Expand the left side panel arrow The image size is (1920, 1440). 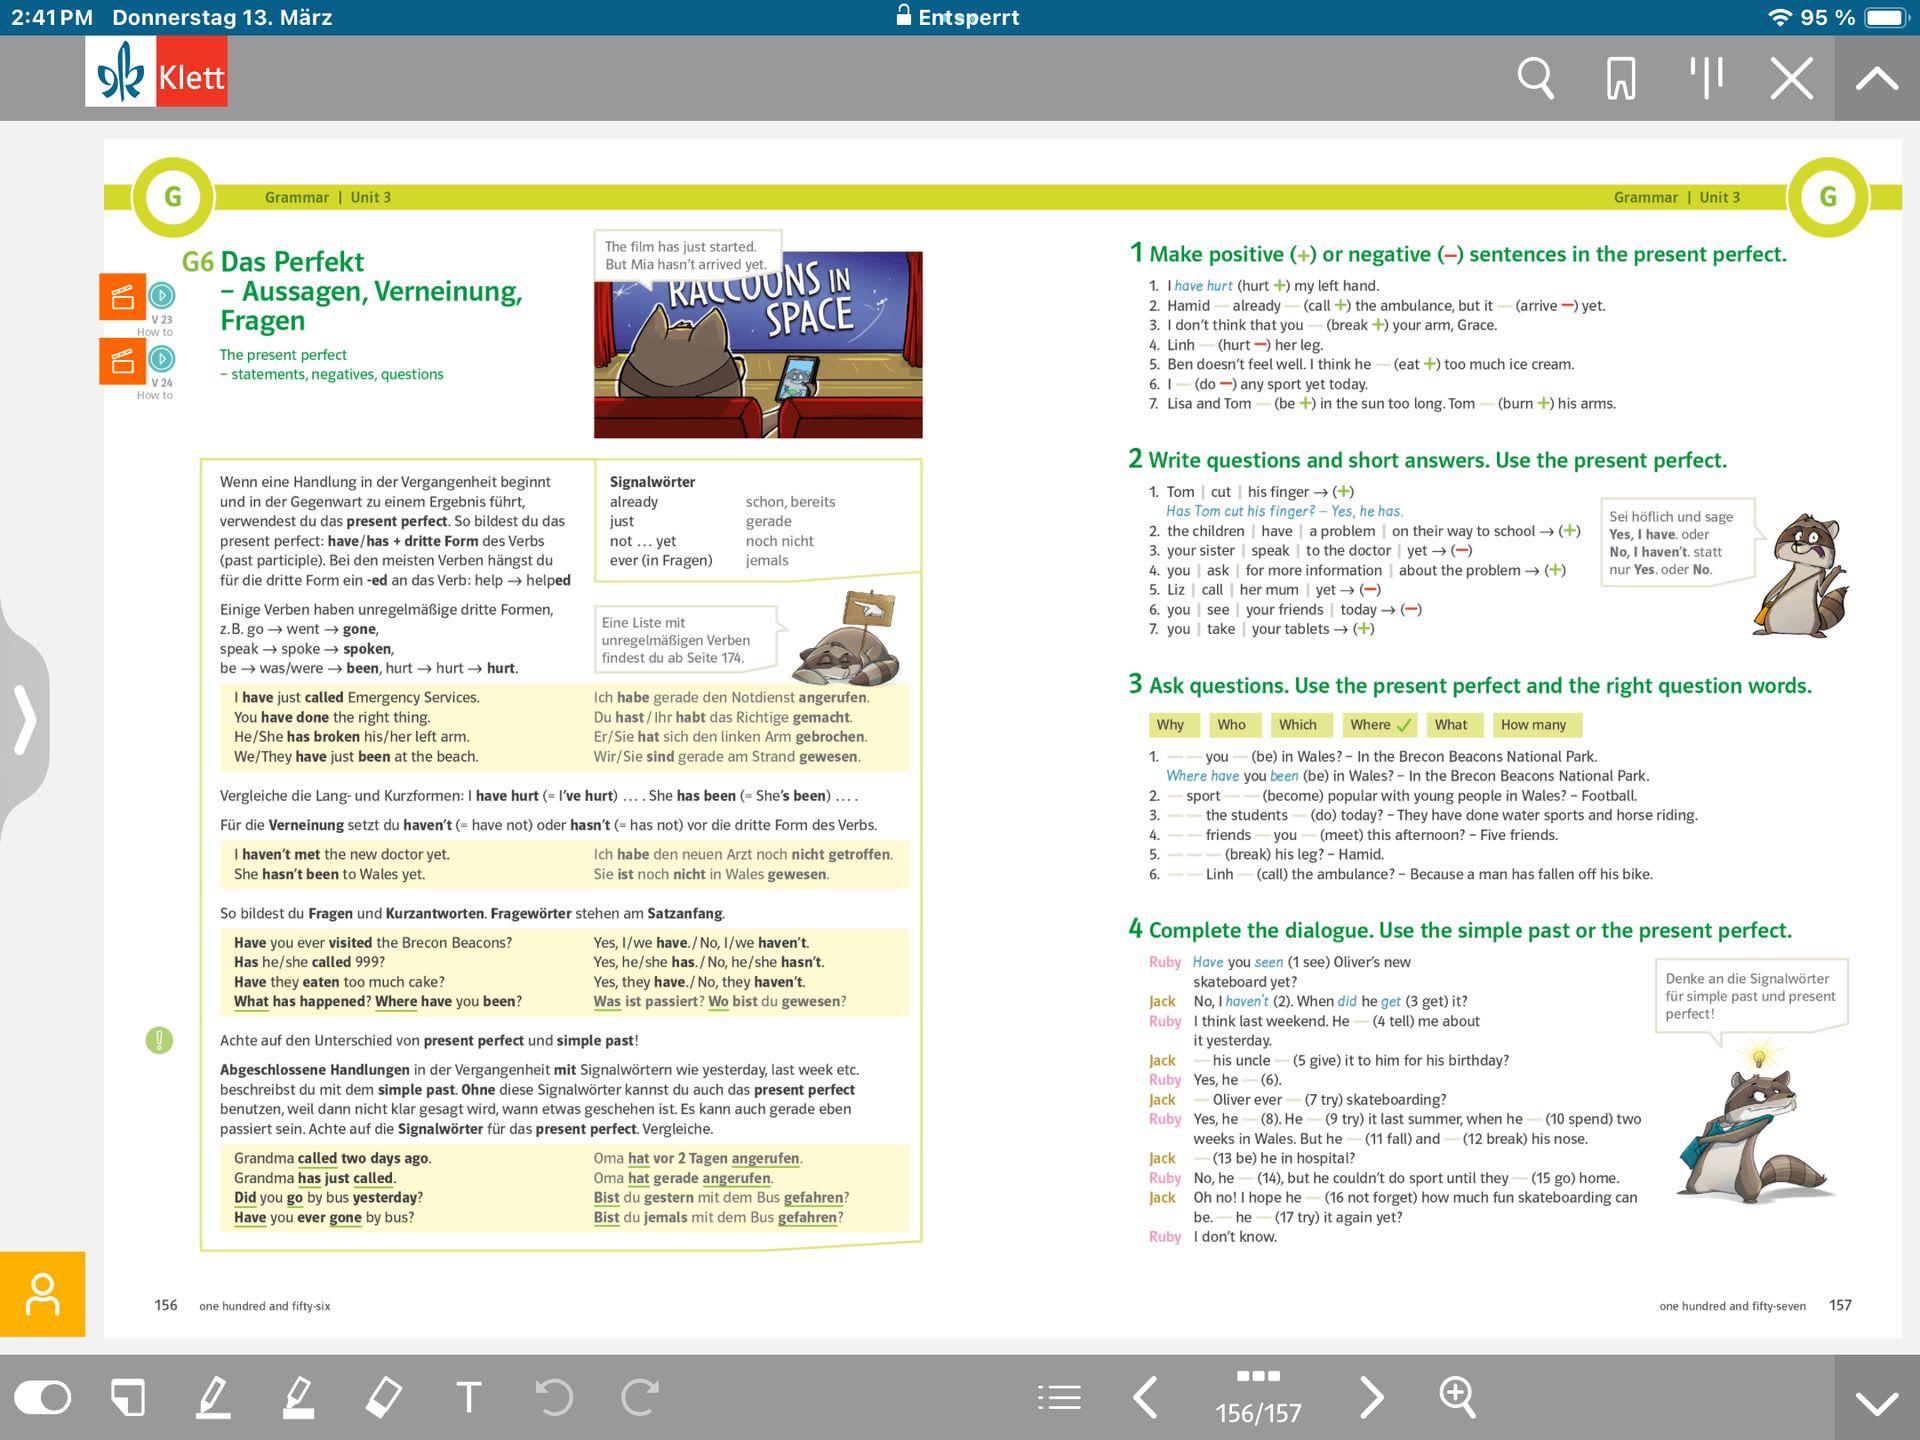coord(24,718)
